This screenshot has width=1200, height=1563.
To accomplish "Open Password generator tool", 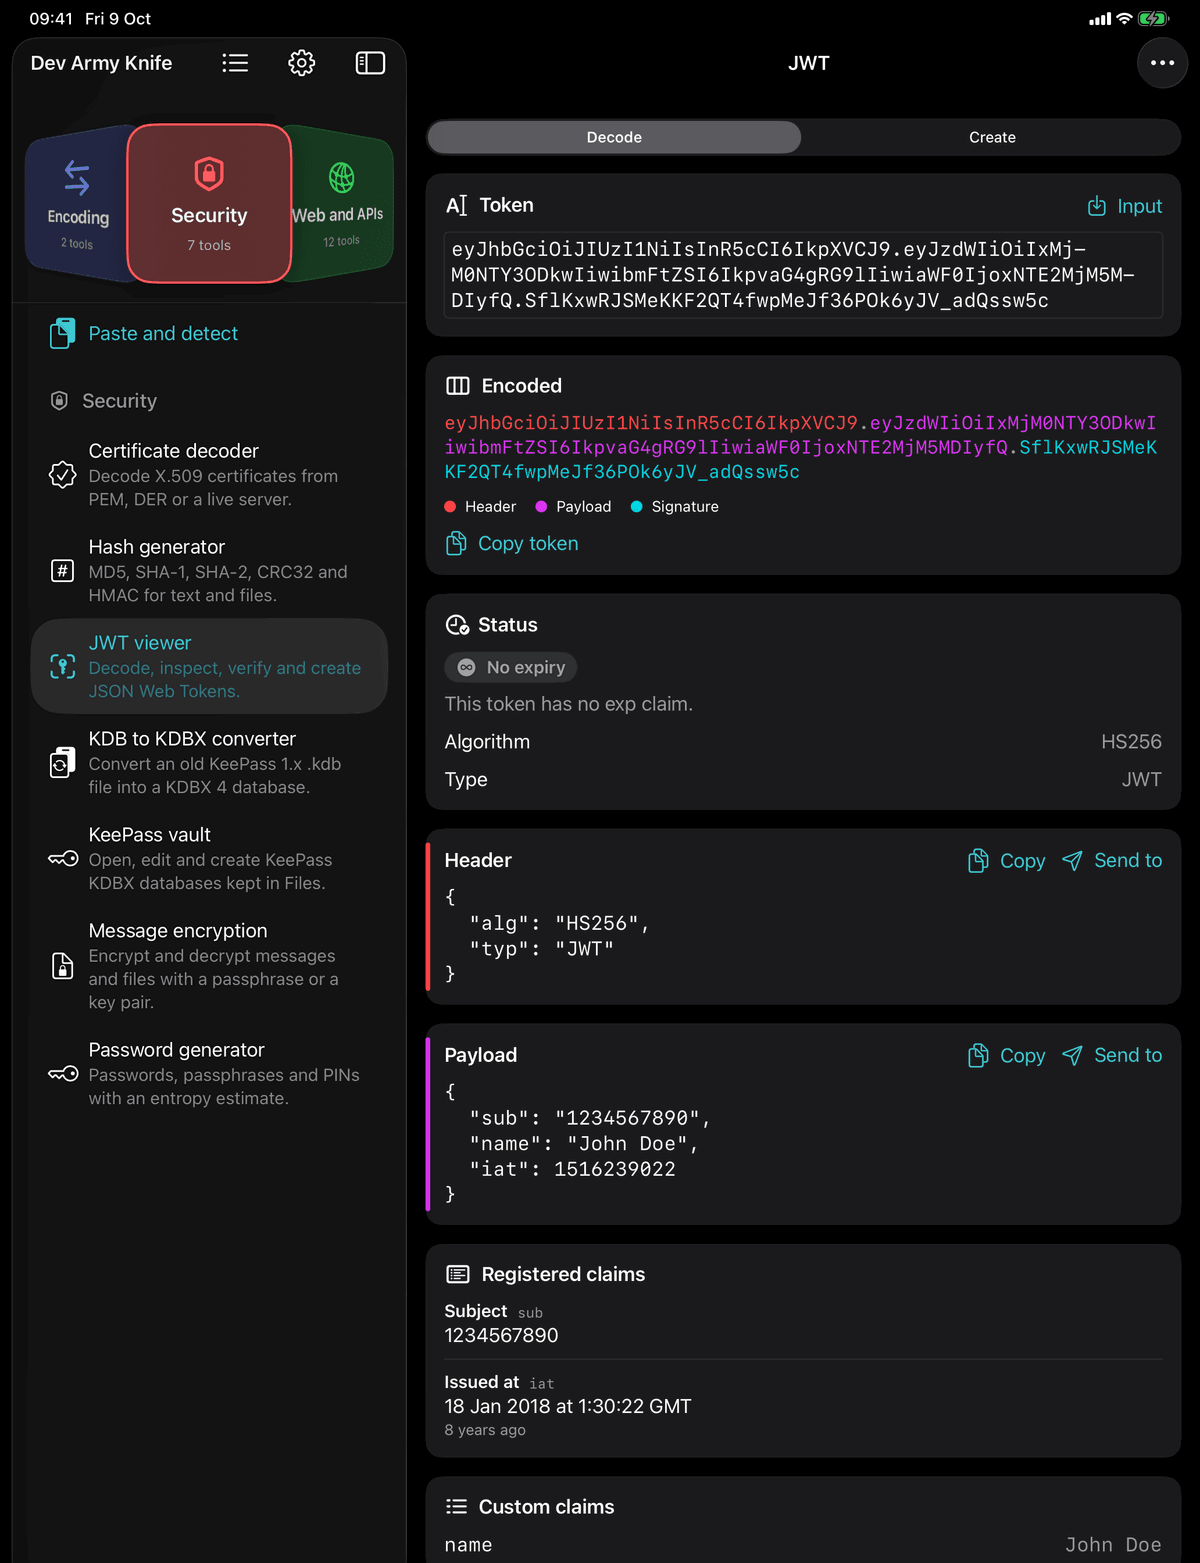I will point(209,1073).
